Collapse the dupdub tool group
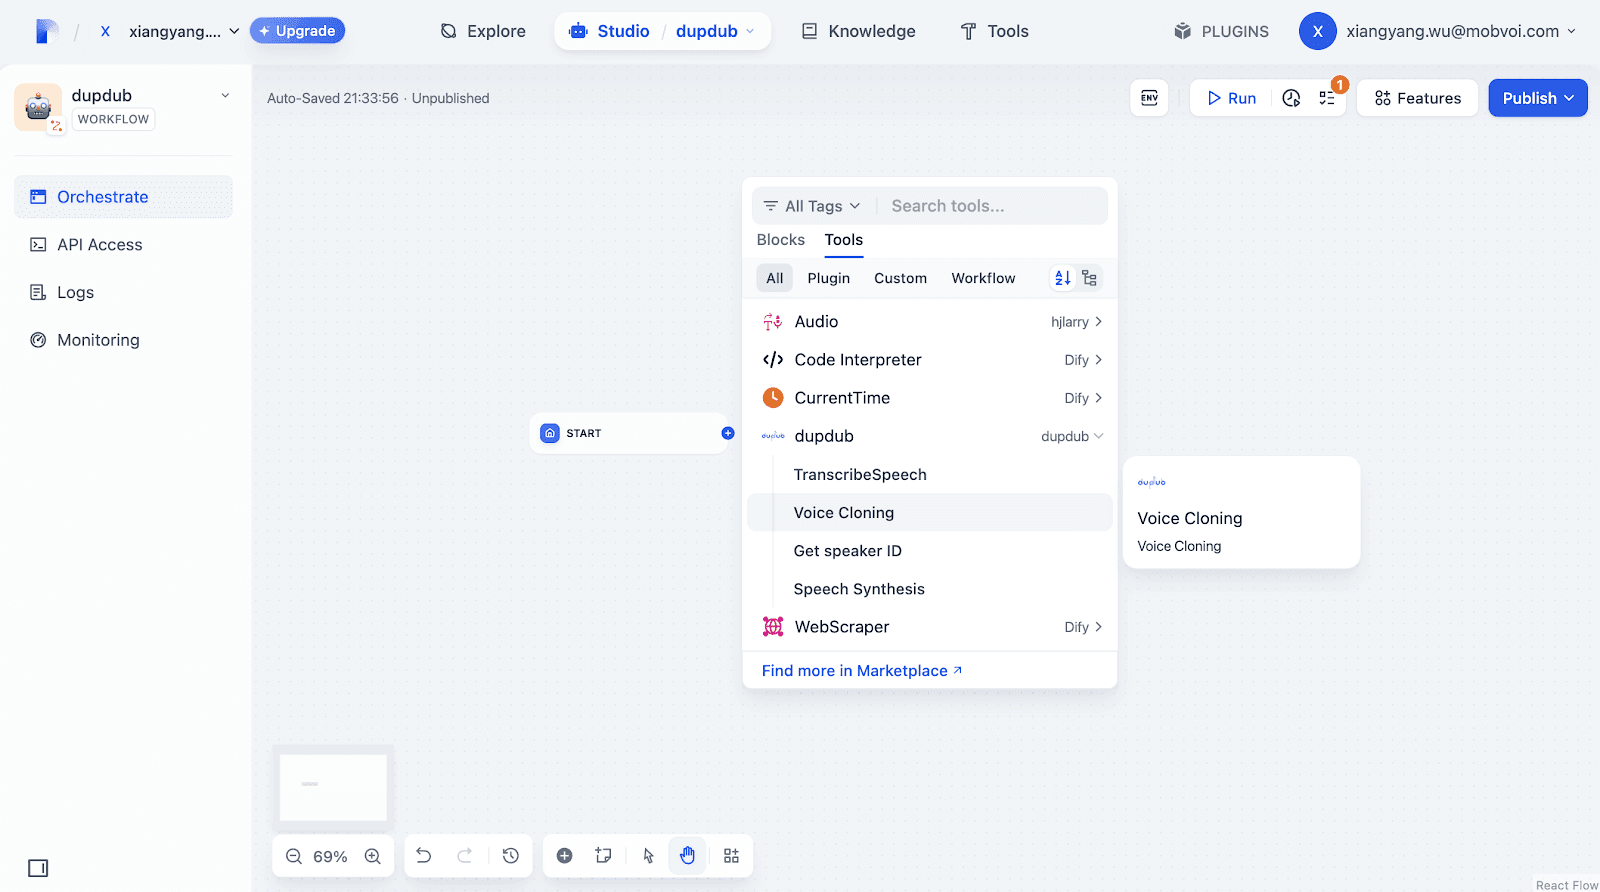This screenshot has height=892, width=1600. (x=1098, y=436)
